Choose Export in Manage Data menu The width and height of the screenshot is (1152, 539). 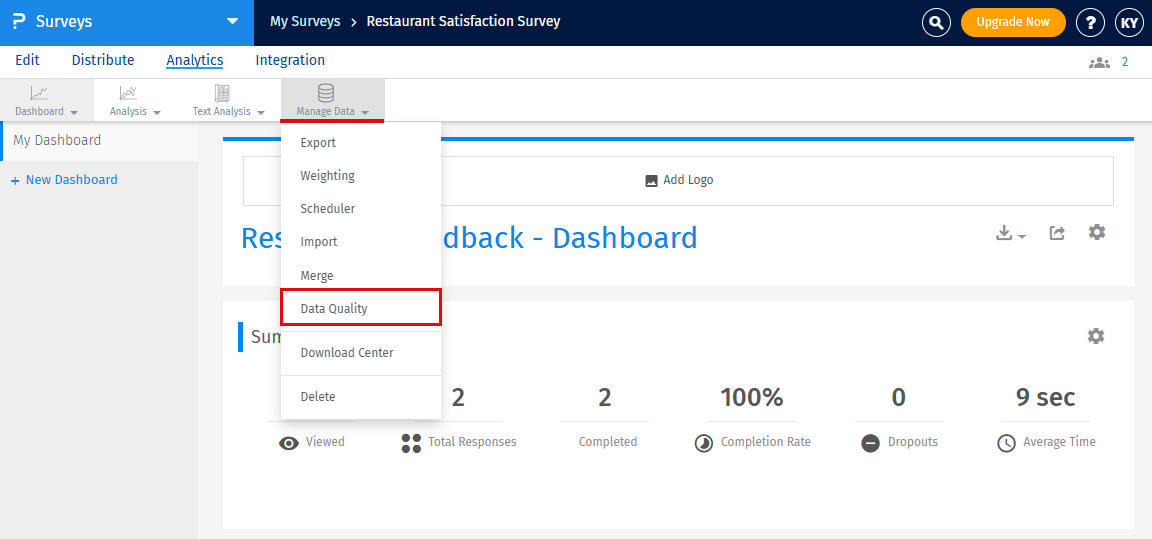tap(318, 142)
